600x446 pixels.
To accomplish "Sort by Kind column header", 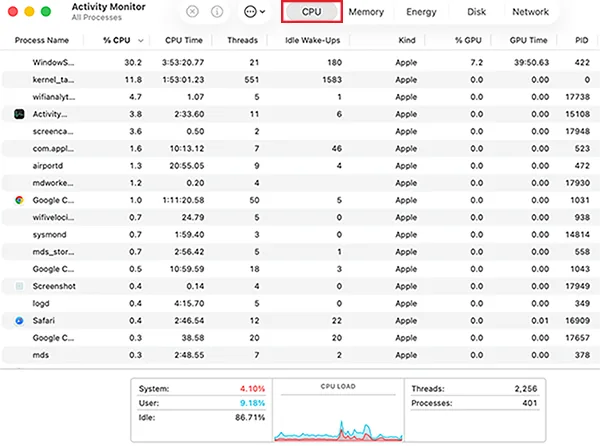I will (x=407, y=40).
